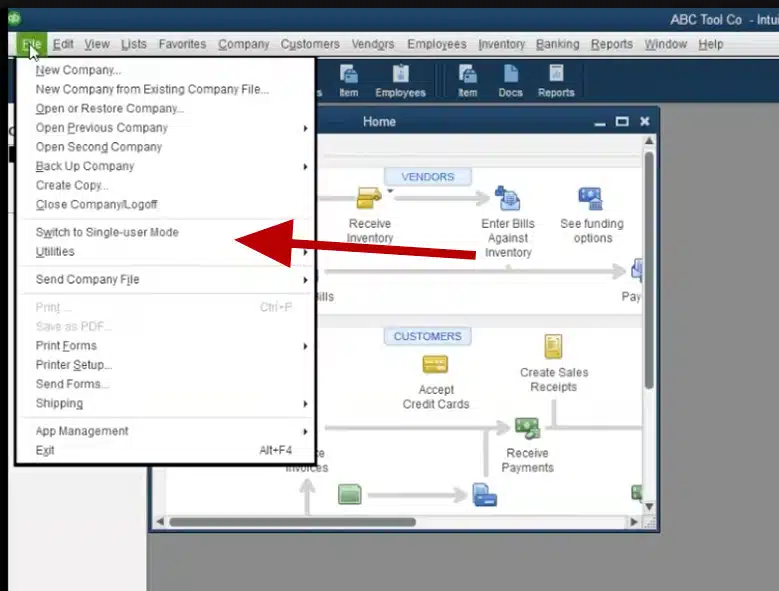The width and height of the screenshot is (779, 591).
Task: Click the green icon at bottom of Home
Action: pos(349,495)
